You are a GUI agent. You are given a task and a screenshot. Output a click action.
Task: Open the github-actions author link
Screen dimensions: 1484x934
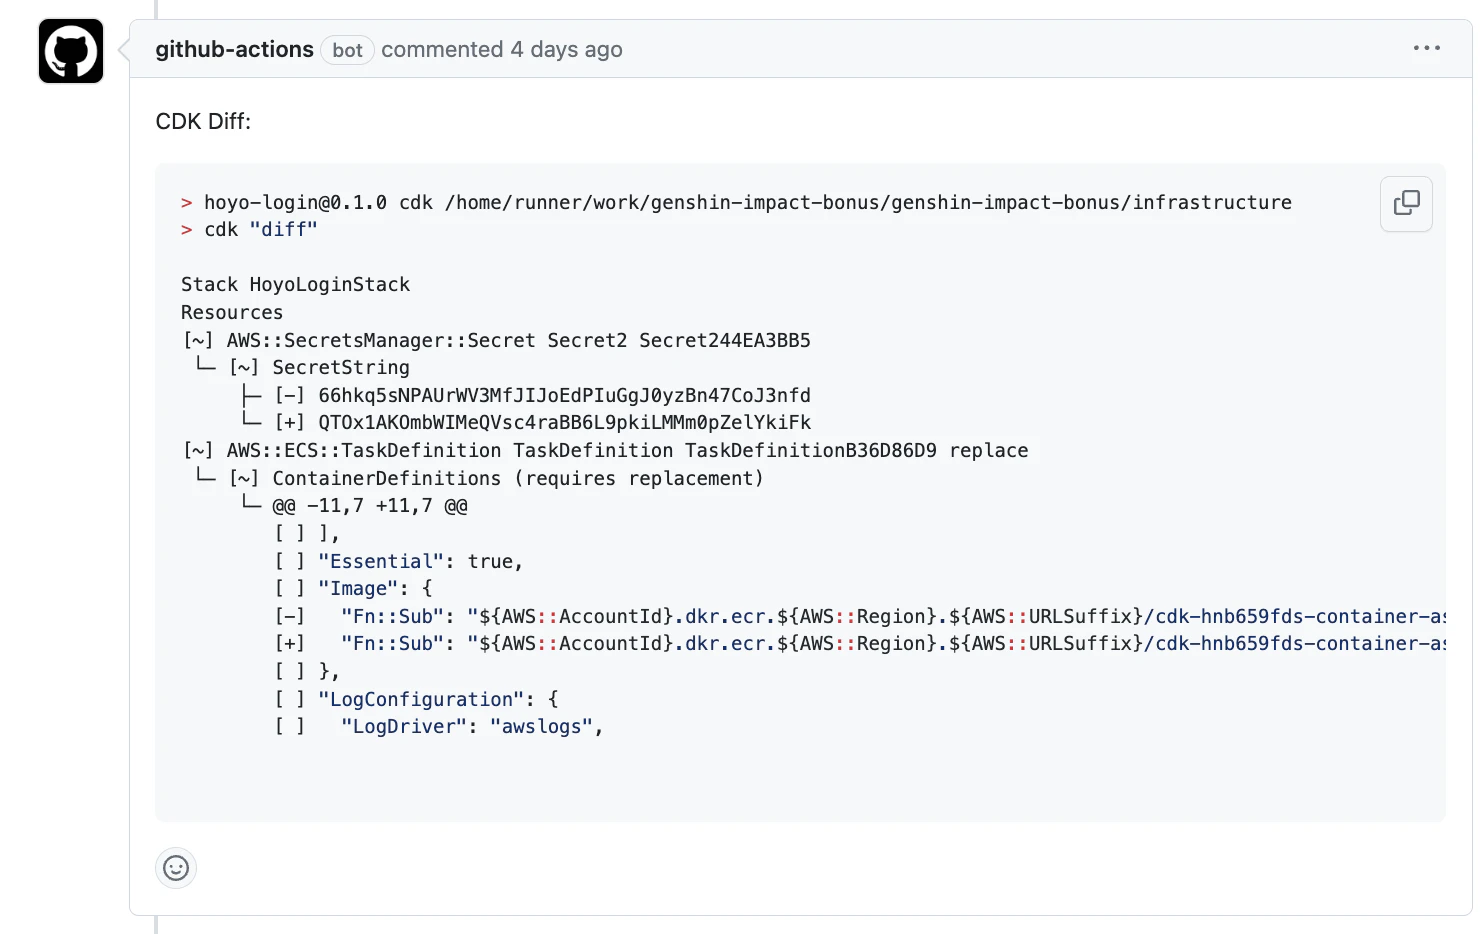click(234, 49)
